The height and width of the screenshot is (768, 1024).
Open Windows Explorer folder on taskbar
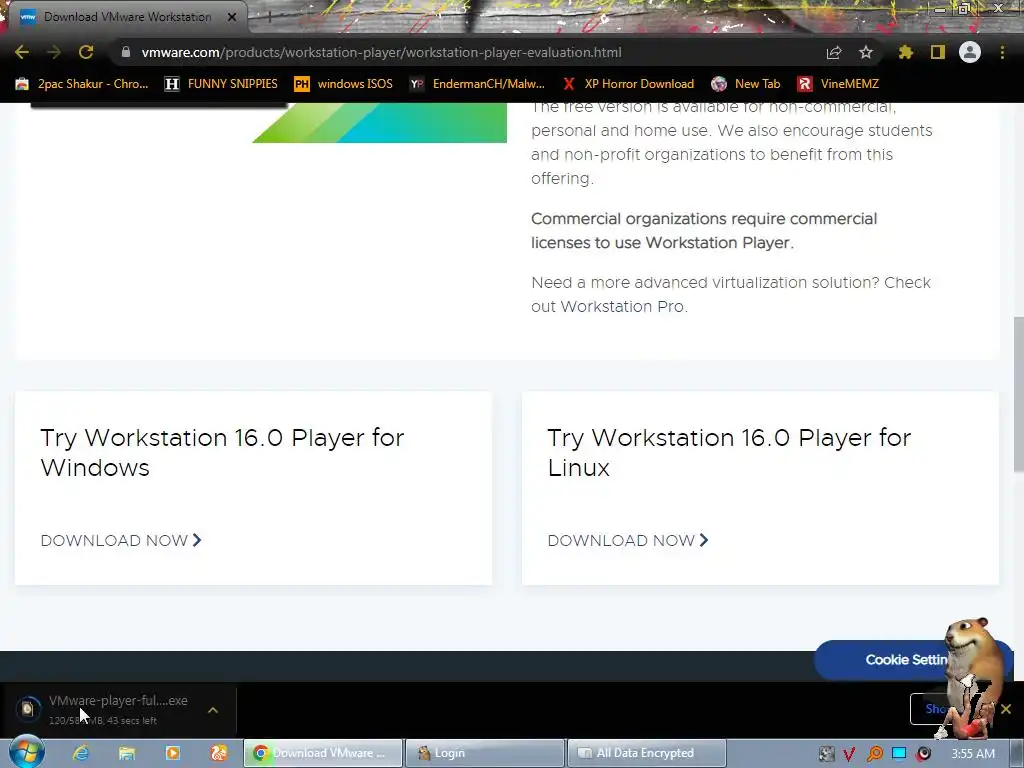coord(127,753)
